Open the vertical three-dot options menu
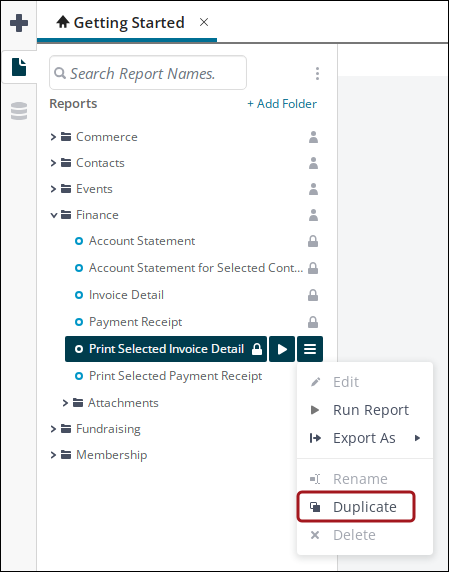This screenshot has height=572, width=449. point(317,73)
